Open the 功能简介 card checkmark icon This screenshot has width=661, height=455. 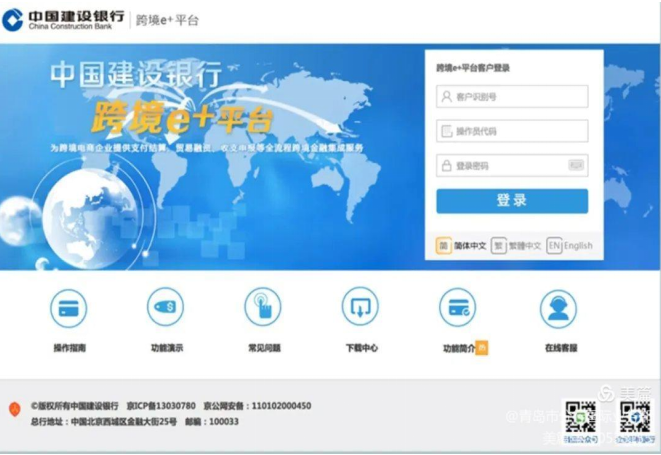458,307
